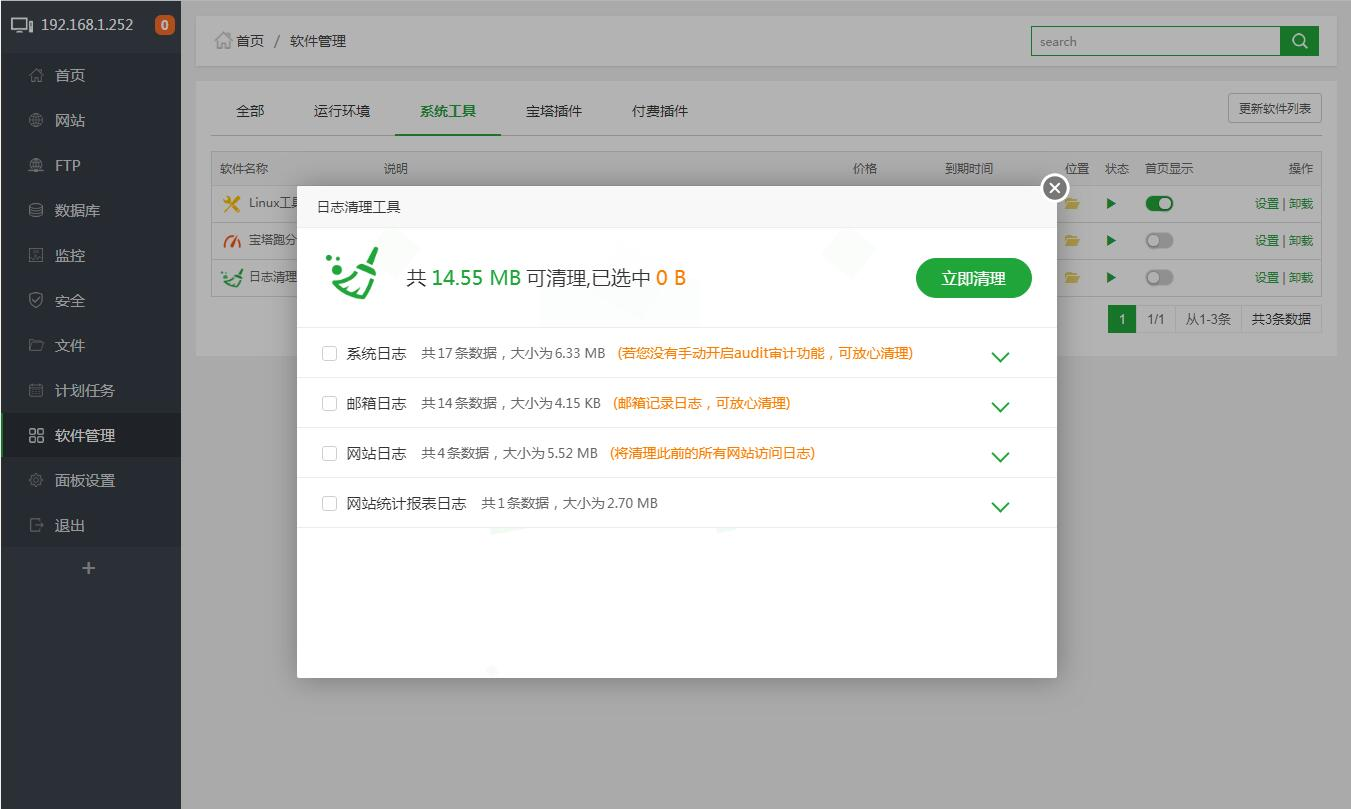Click inside the search input box
This screenshot has width=1351, height=809.
[1155, 41]
